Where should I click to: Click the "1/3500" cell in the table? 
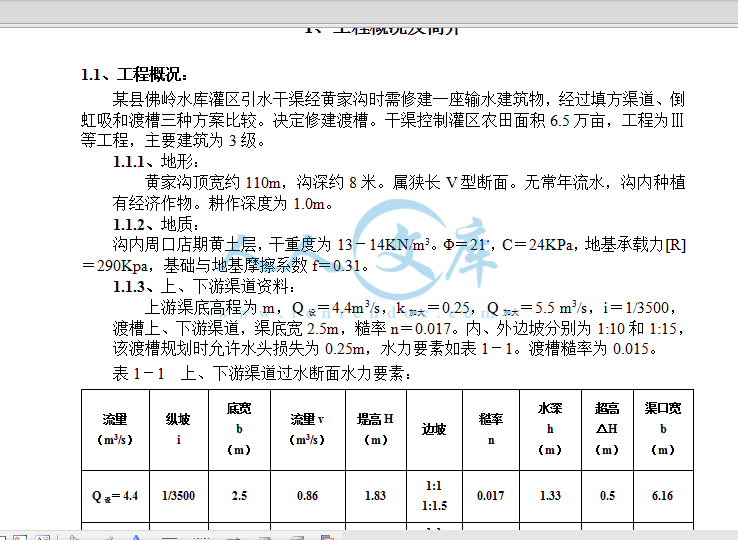point(178,496)
